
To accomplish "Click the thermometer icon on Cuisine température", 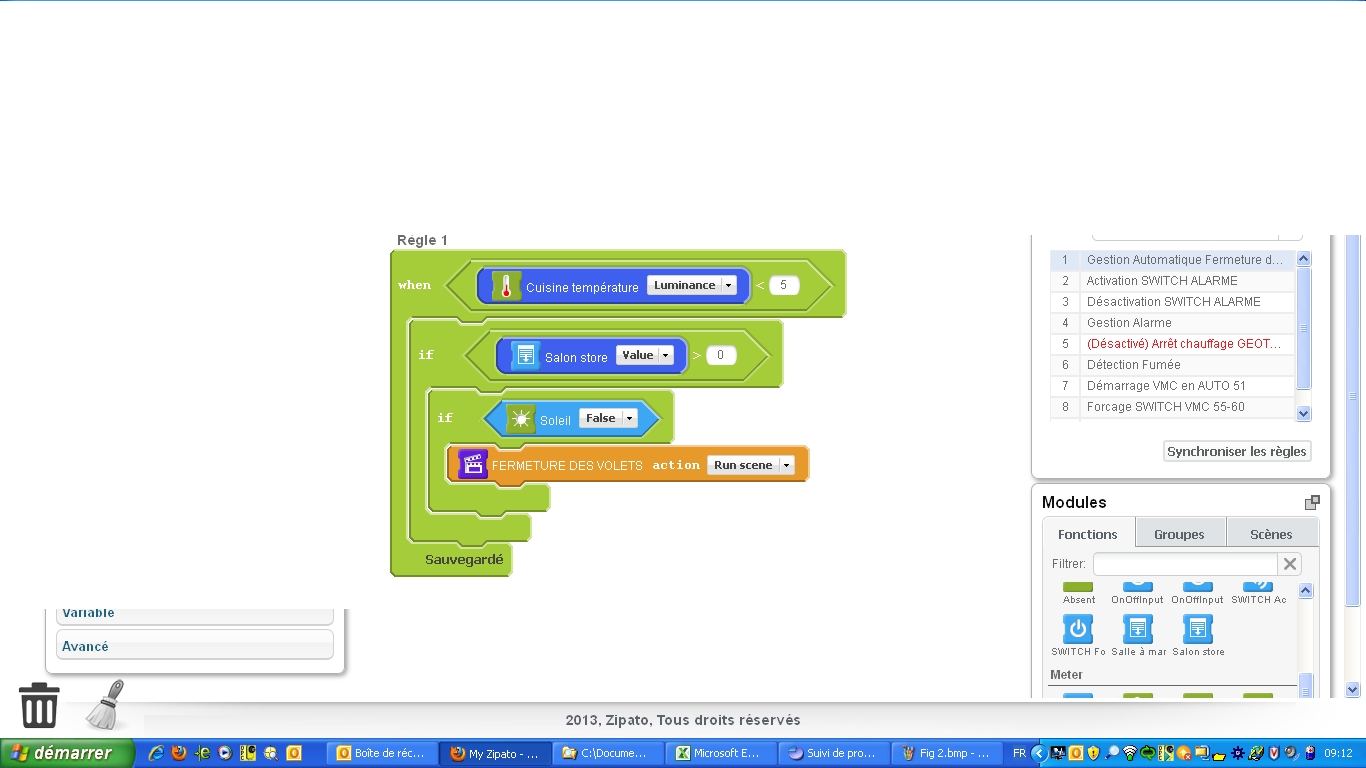I will click(507, 287).
